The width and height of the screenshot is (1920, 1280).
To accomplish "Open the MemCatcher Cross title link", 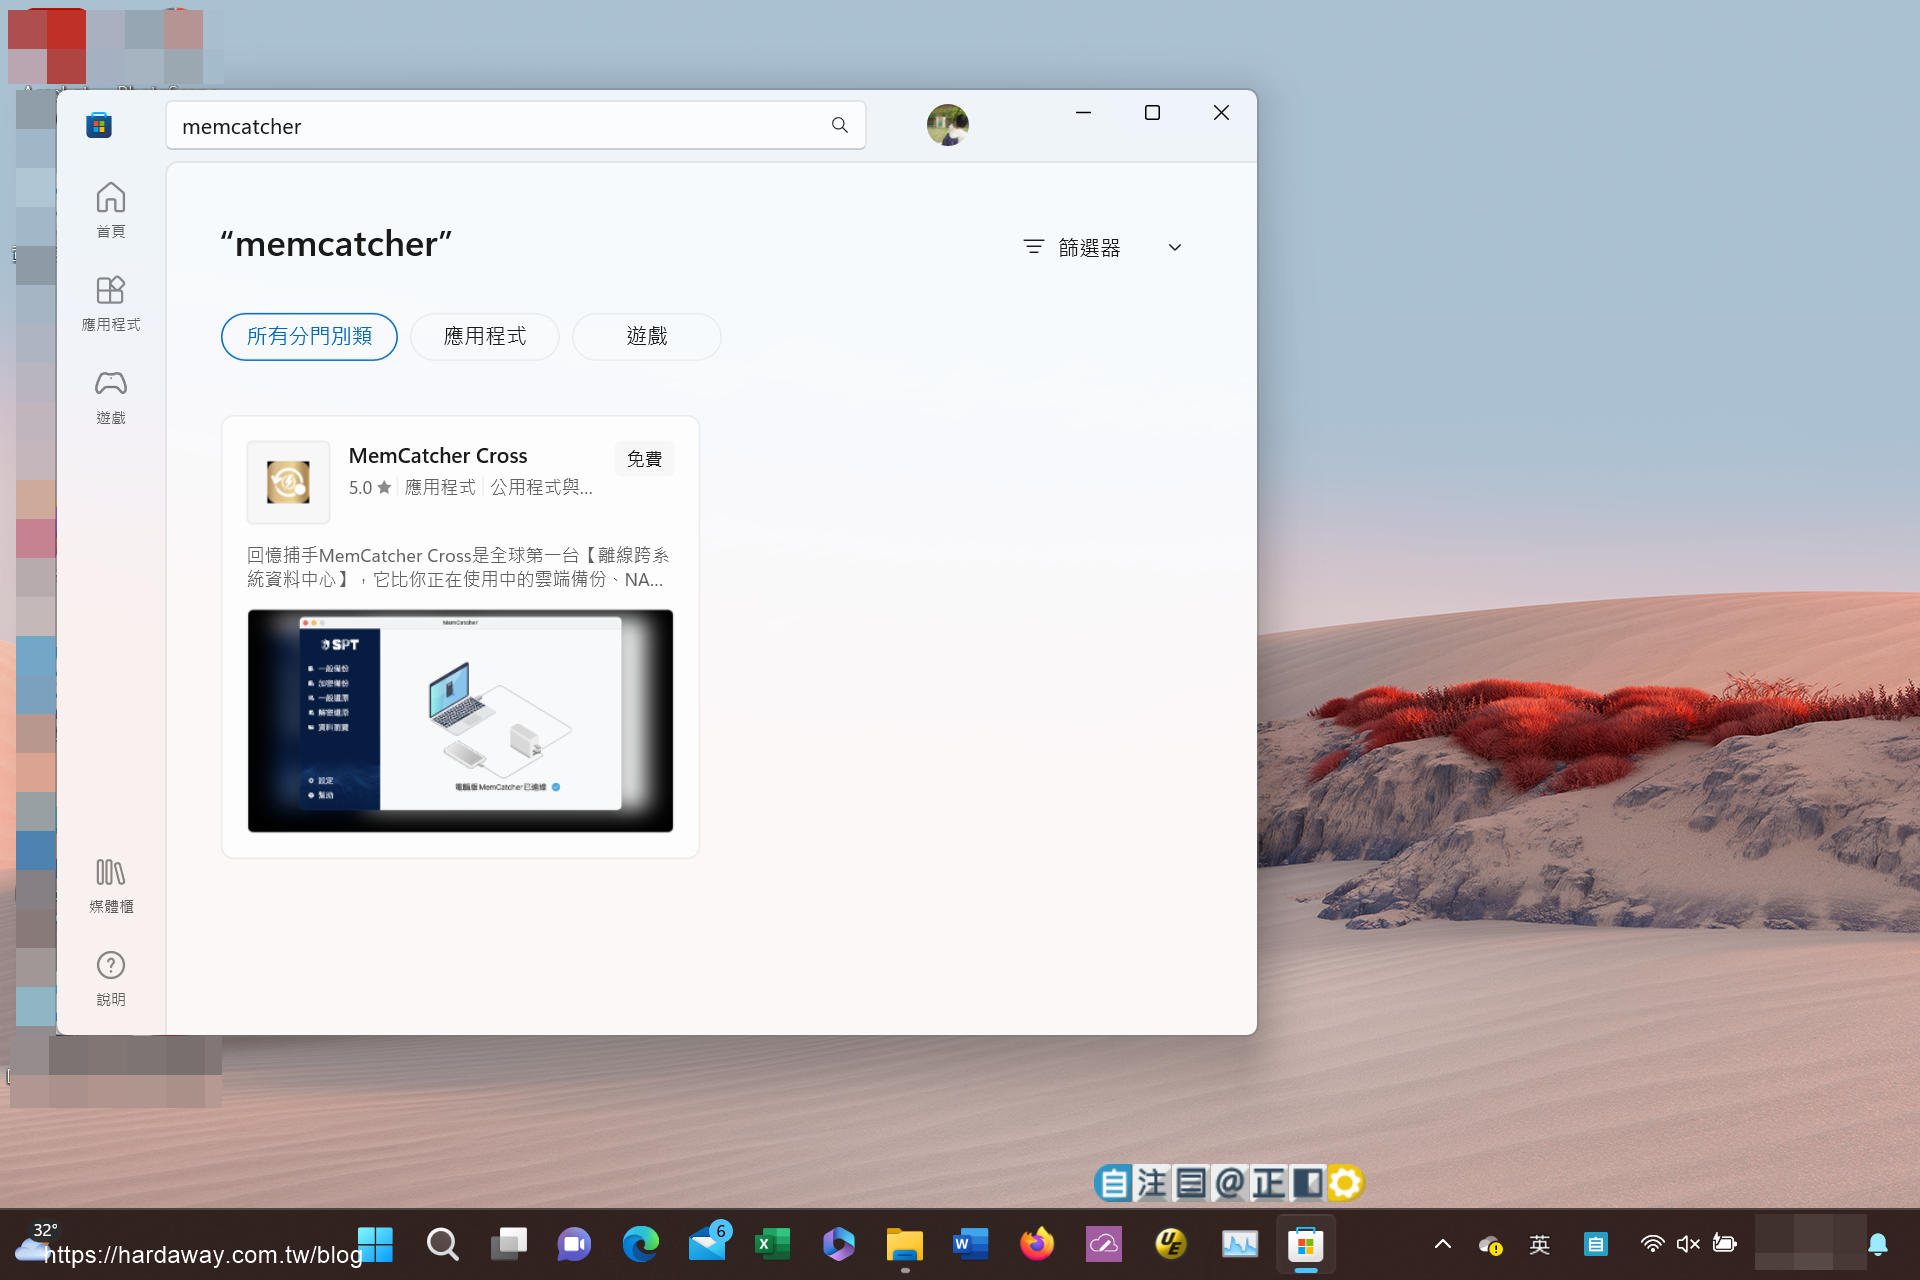I will pos(437,456).
